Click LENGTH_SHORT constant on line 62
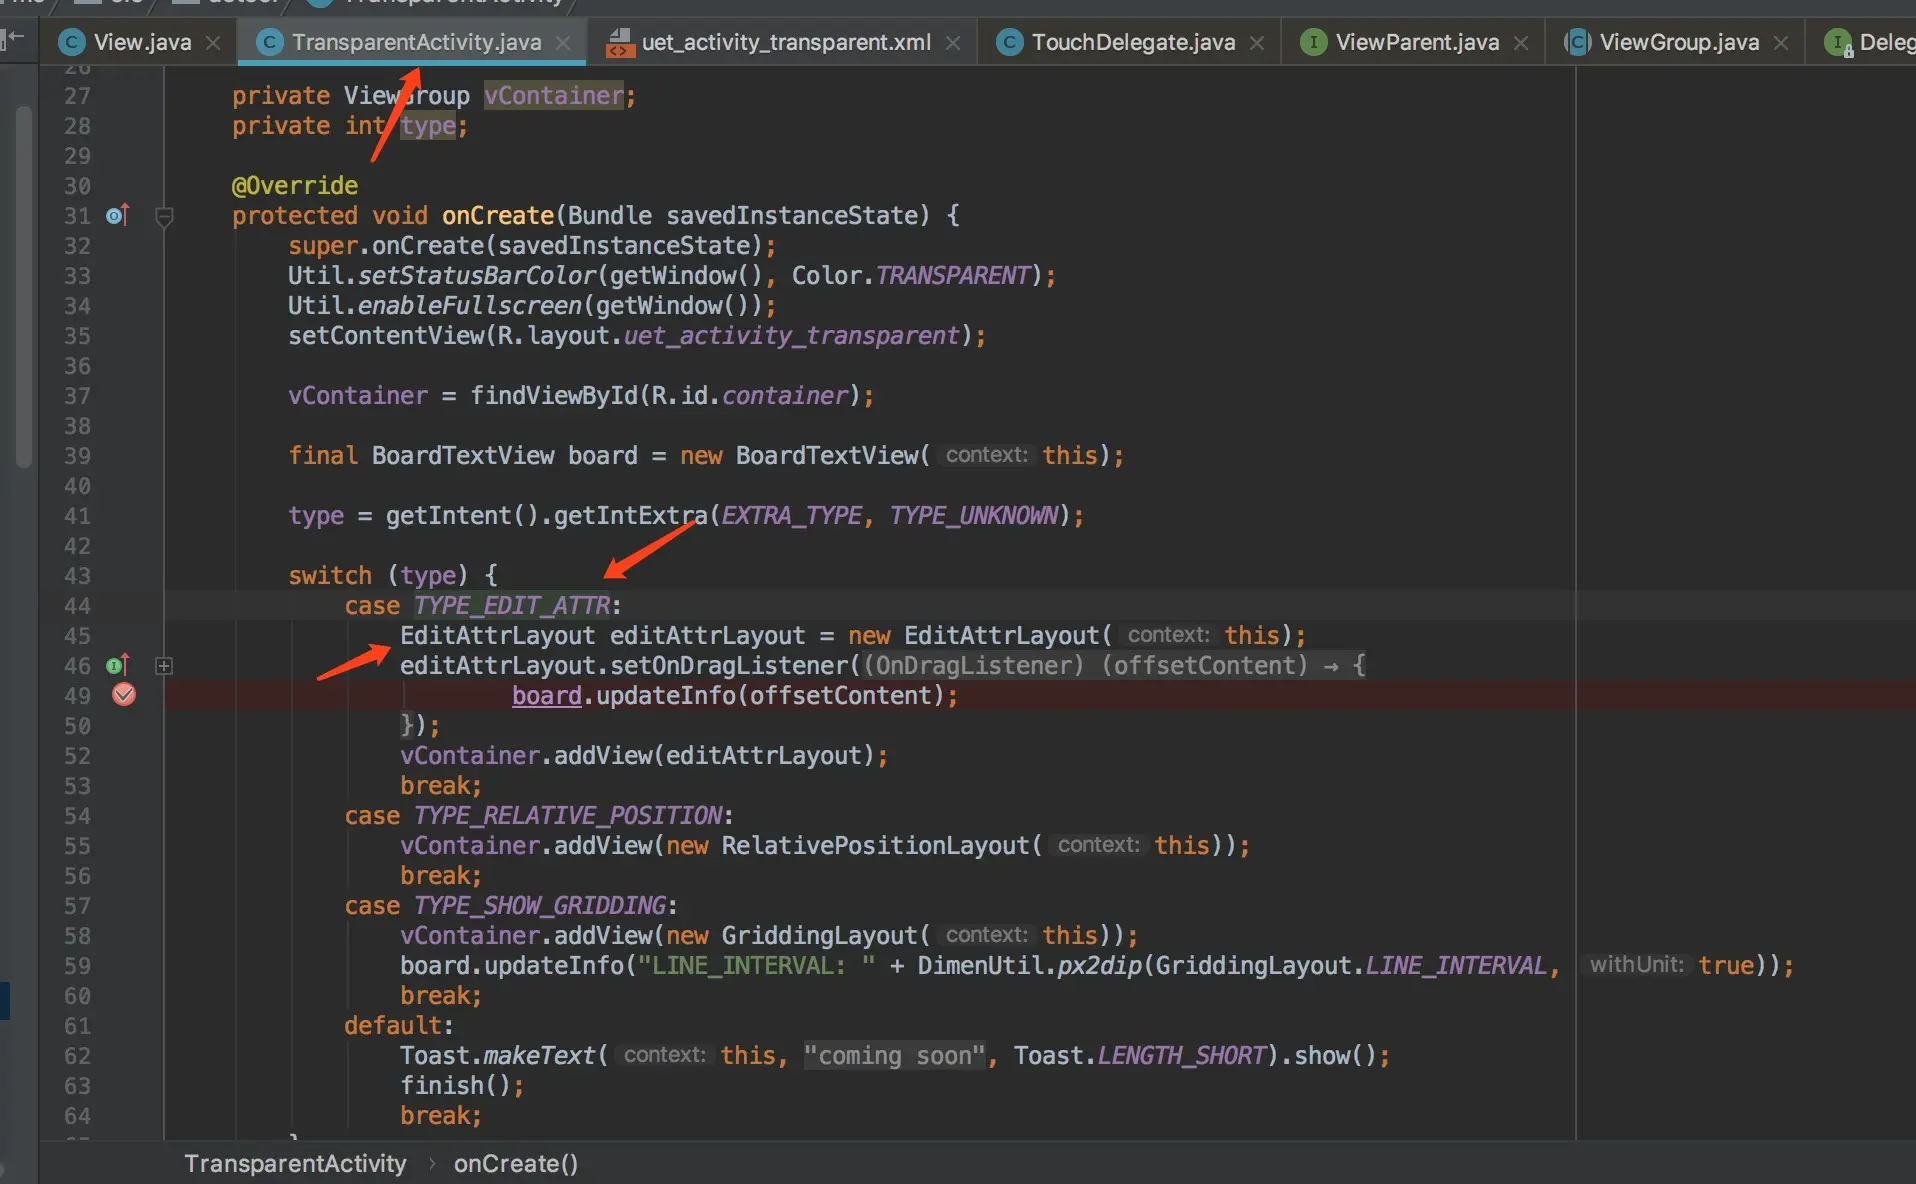1916x1184 pixels. coord(1182,1055)
